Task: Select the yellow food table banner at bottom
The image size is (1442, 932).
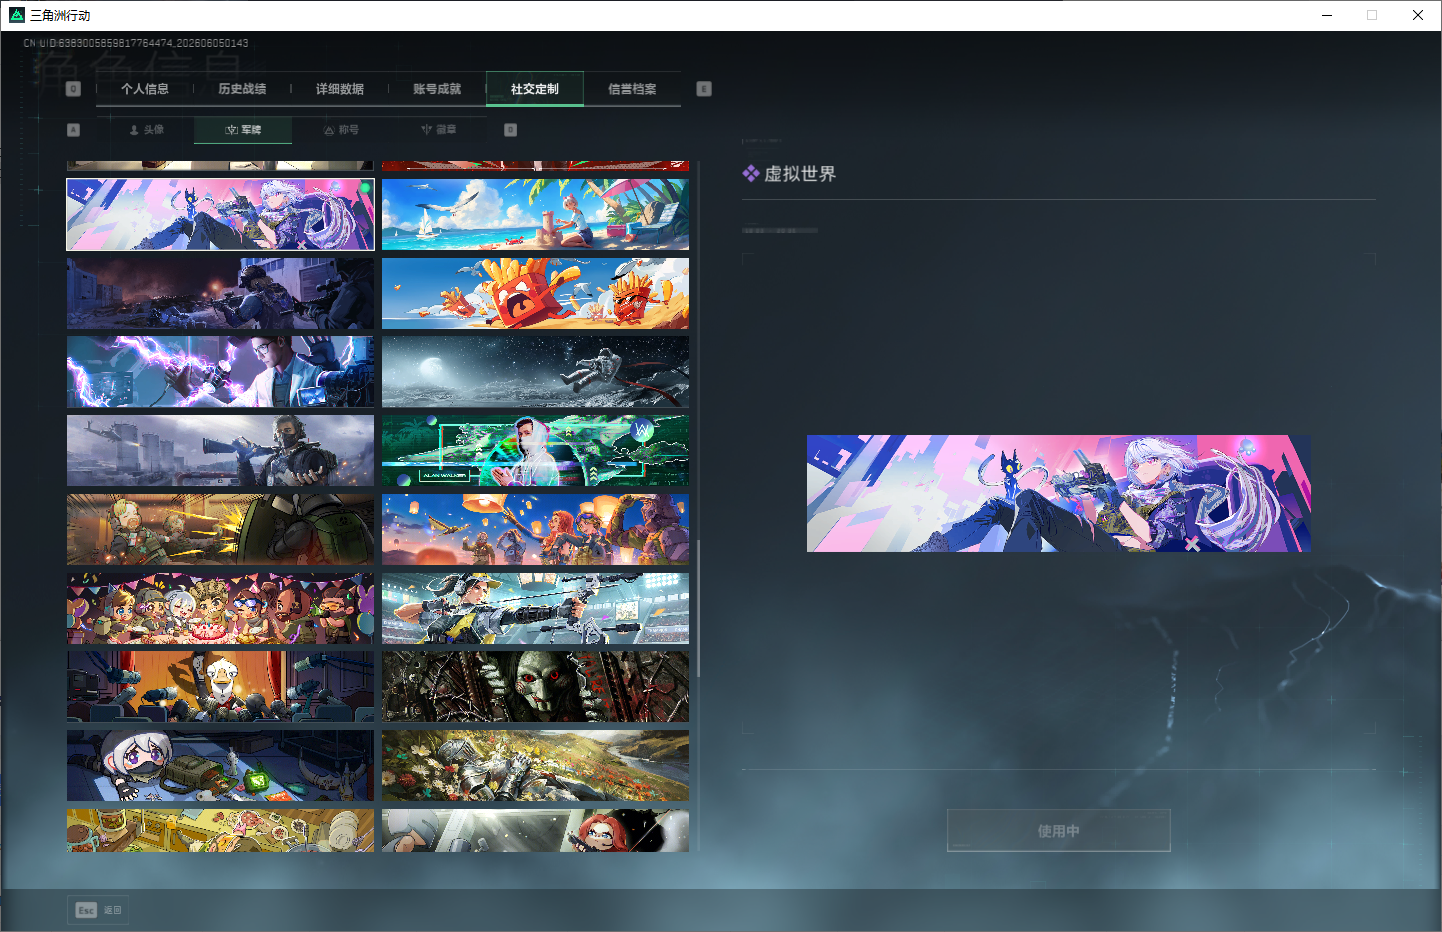Action: click(220, 831)
